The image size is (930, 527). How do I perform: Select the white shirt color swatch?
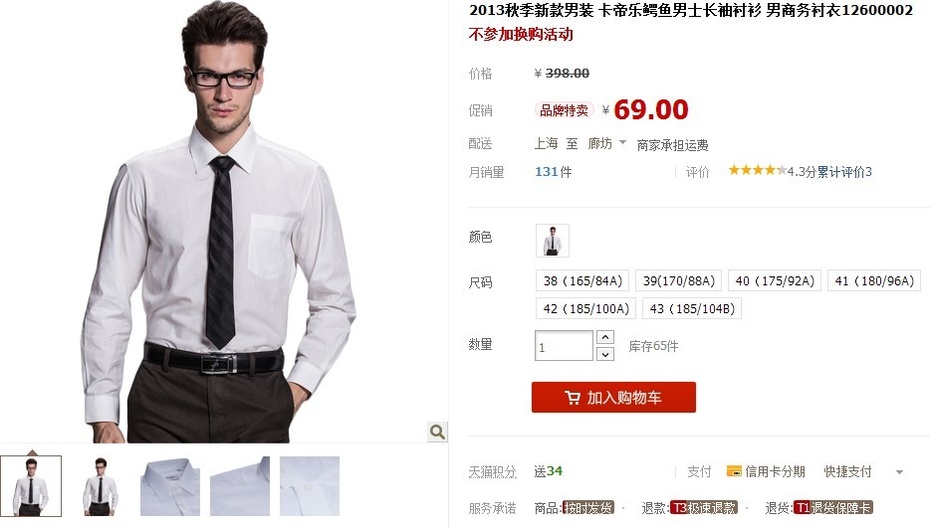click(x=552, y=240)
